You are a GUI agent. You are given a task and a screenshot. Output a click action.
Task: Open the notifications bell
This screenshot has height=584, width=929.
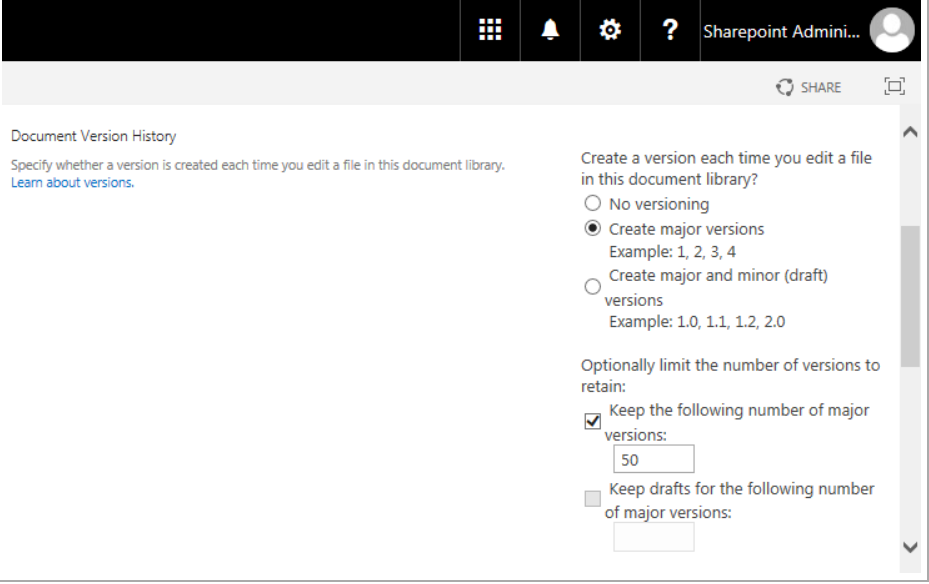(550, 30)
